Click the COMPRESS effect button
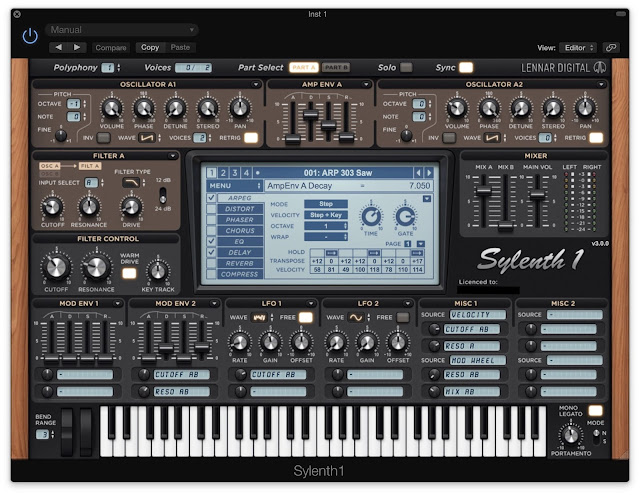Screen dimensions: 640x495 click(240, 274)
